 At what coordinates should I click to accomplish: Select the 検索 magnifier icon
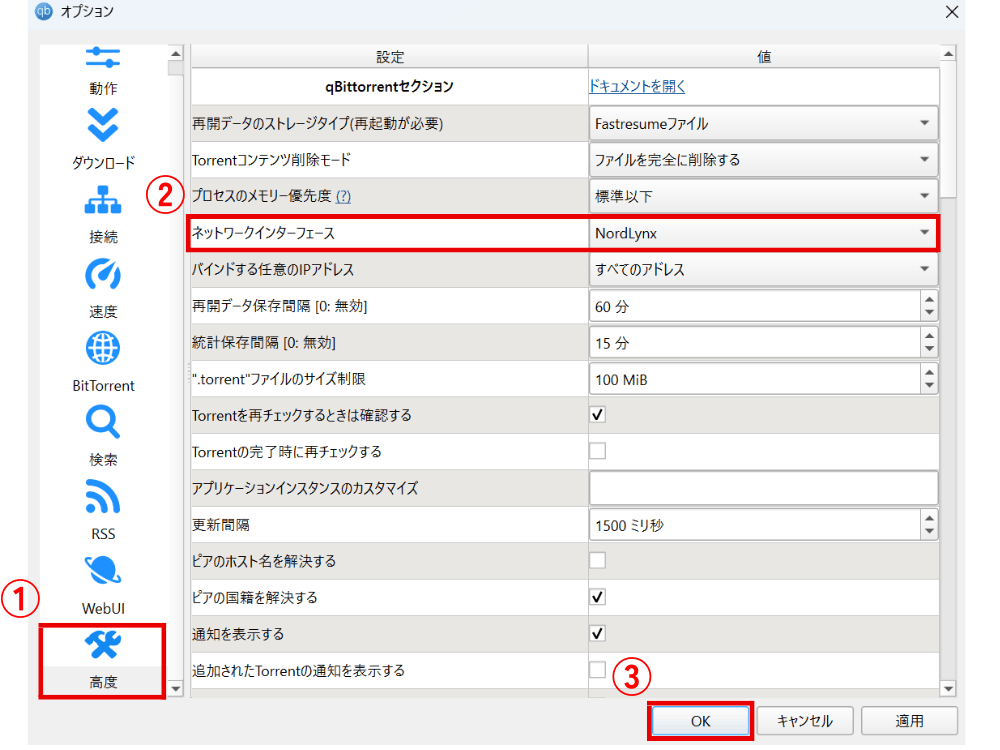(103, 423)
